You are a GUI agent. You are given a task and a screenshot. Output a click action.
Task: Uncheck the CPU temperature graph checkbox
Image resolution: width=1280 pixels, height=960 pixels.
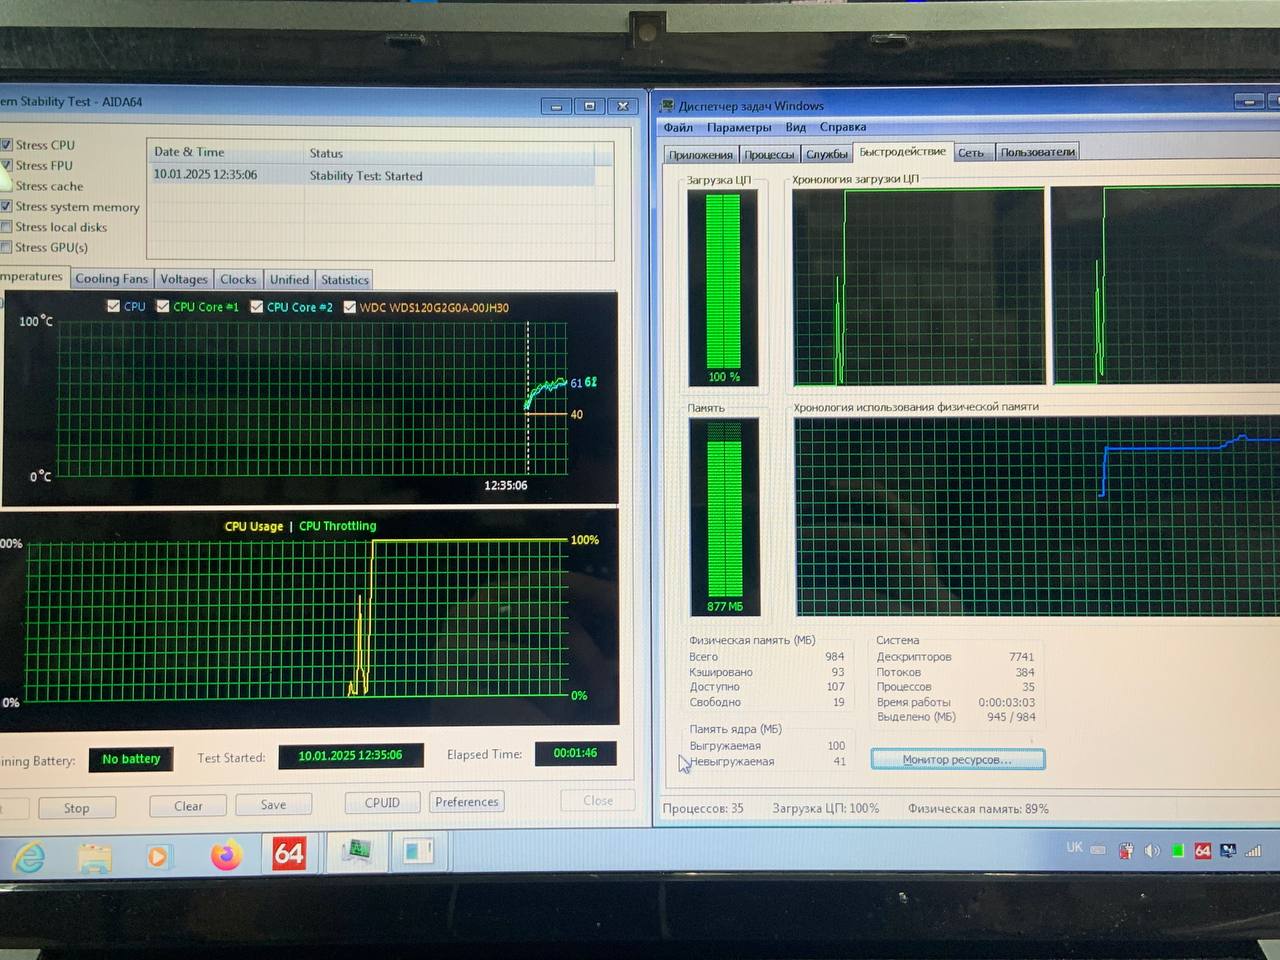tap(113, 306)
